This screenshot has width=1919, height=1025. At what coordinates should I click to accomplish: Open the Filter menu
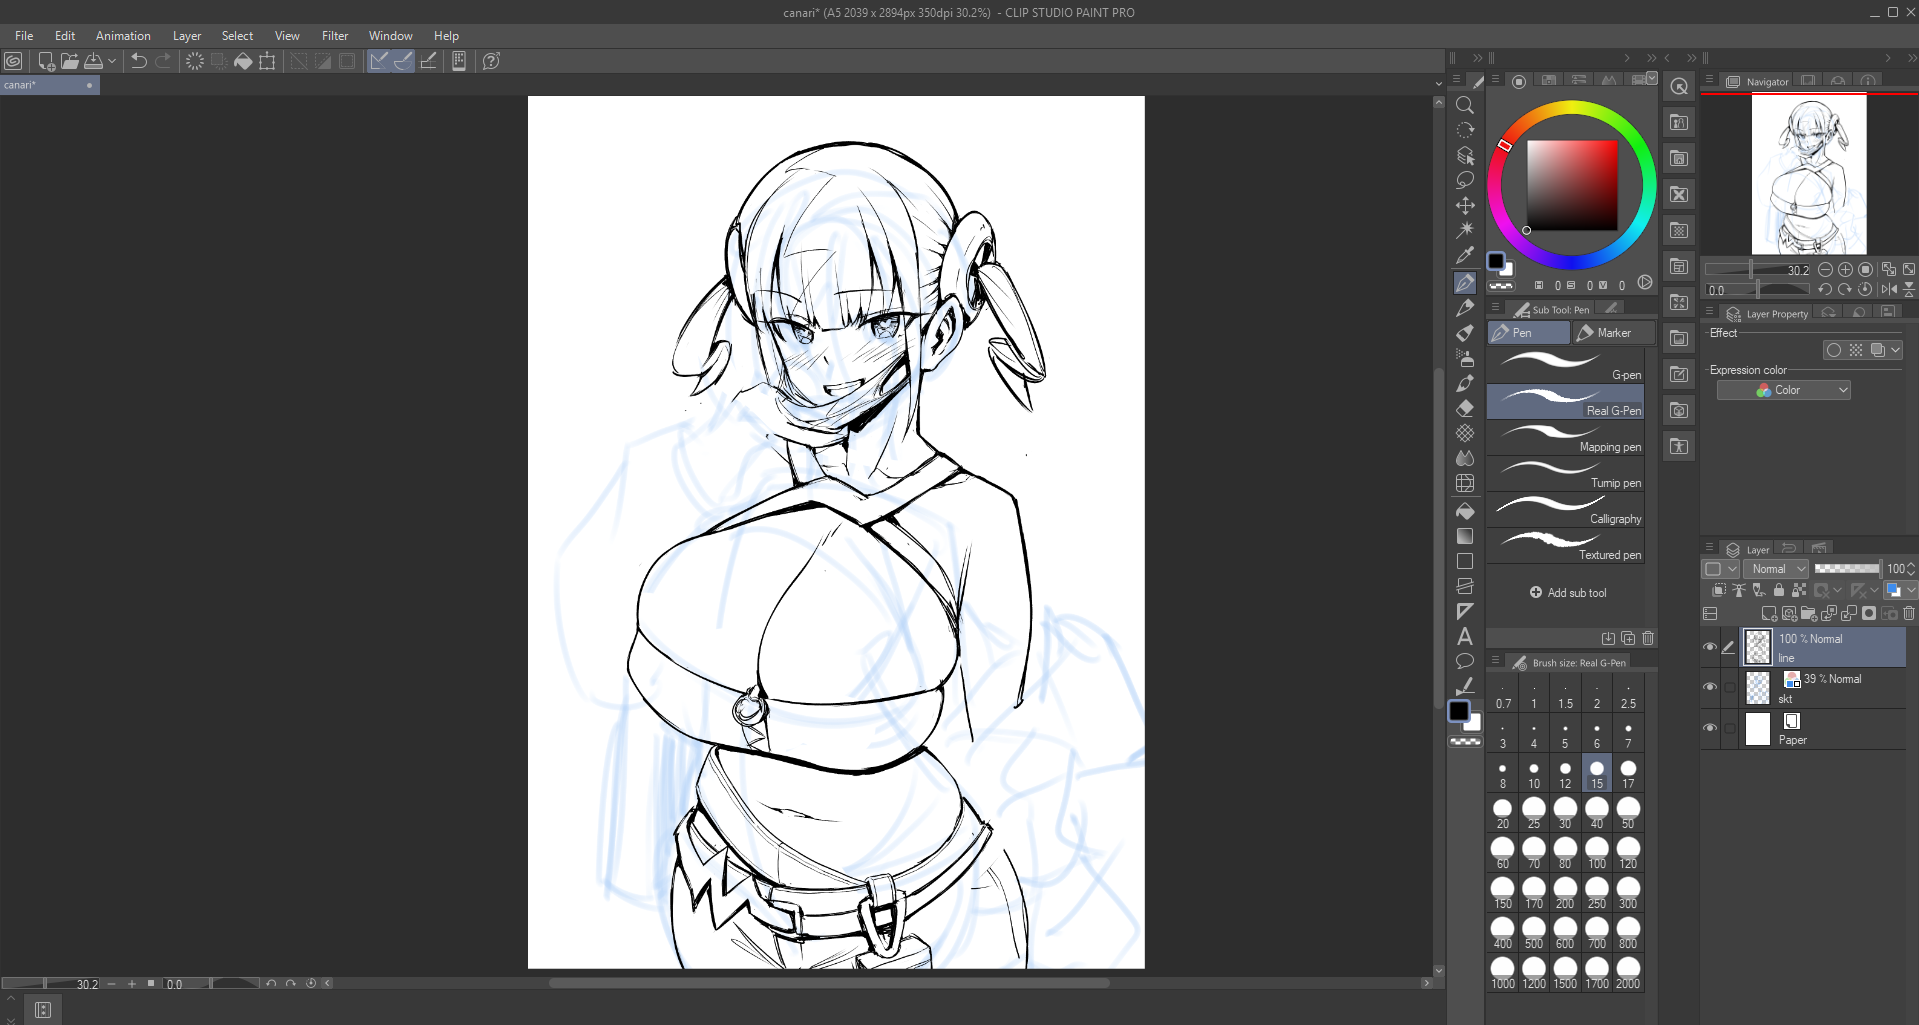pyautogui.click(x=335, y=36)
